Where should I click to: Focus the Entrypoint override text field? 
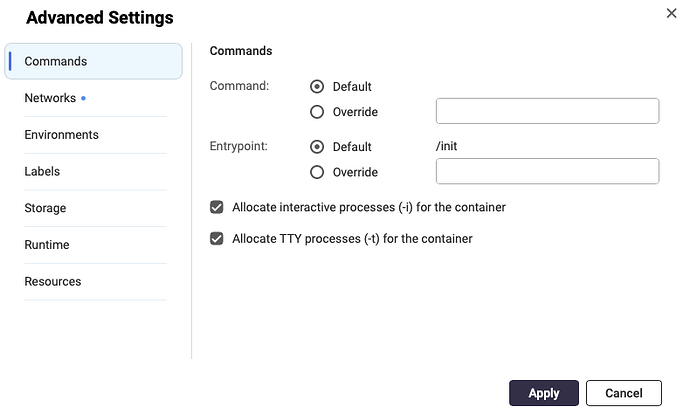pos(547,171)
